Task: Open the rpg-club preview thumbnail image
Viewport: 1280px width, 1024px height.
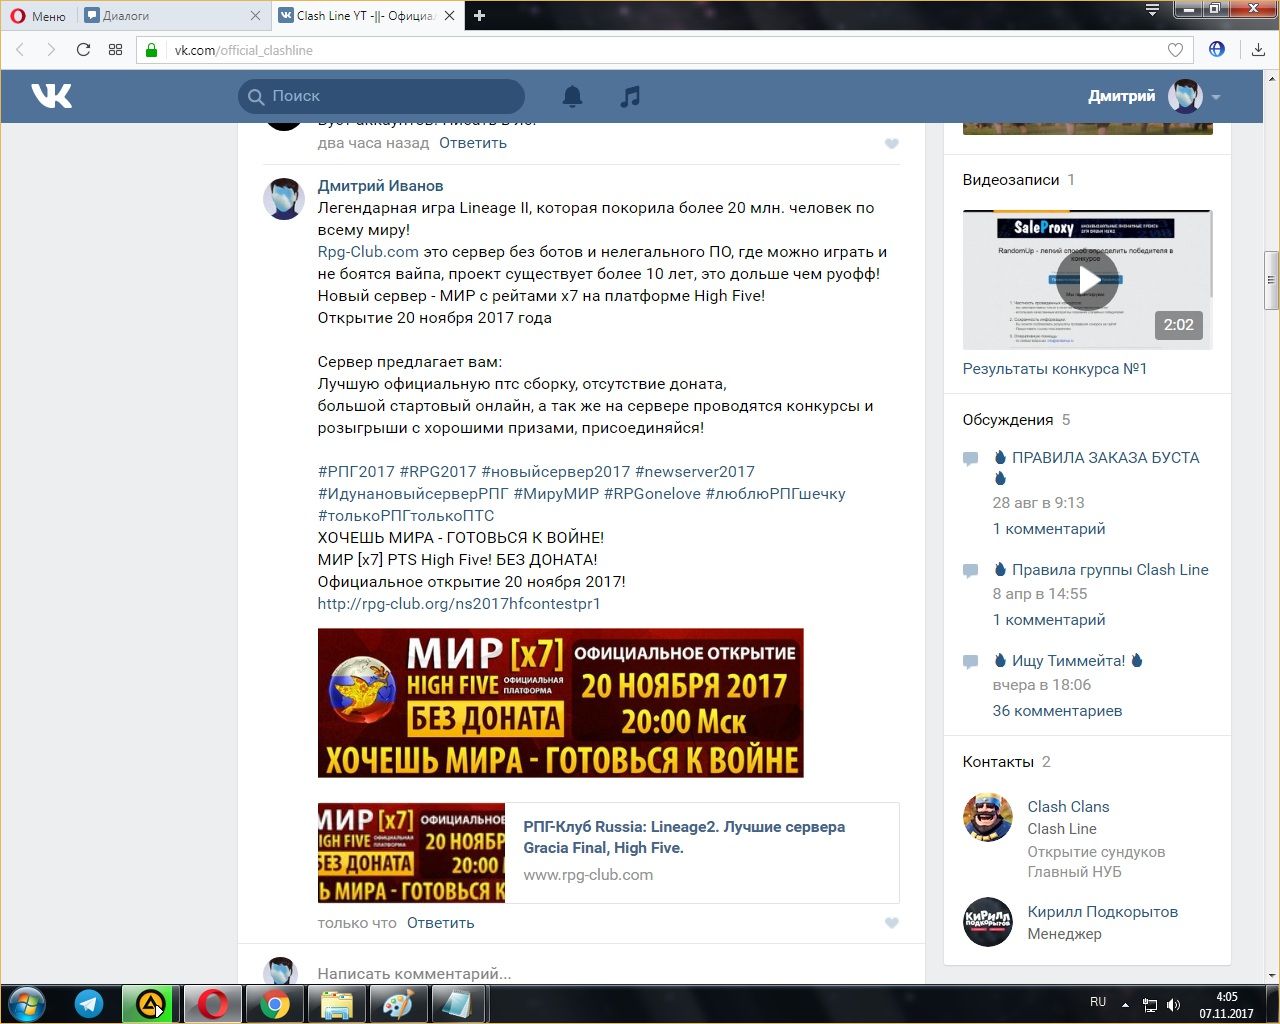Action: point(411,853)
